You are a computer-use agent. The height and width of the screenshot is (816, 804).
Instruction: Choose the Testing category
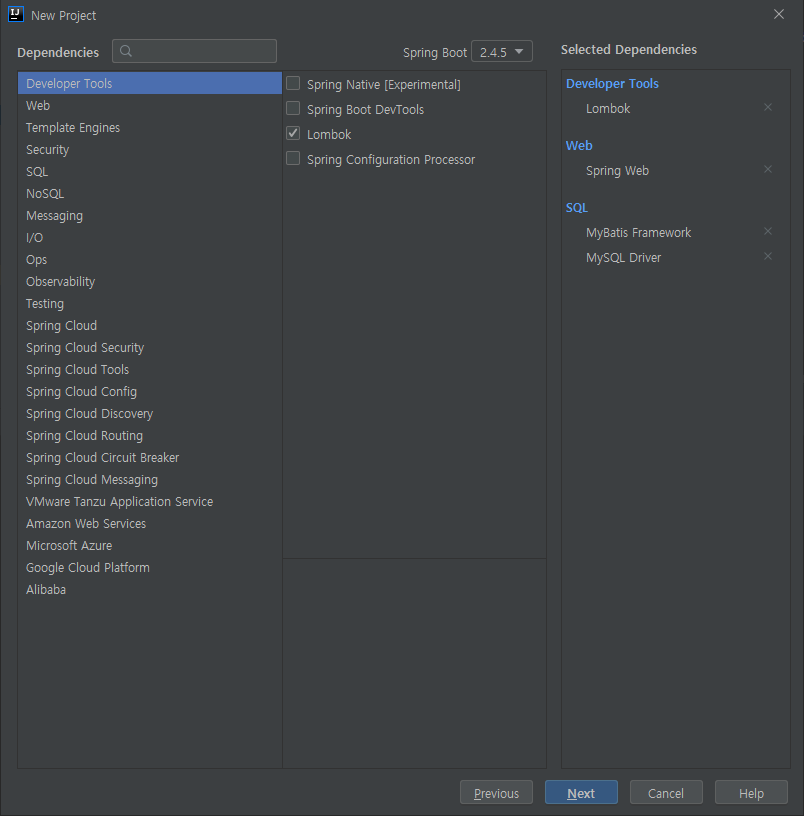(150, 303)
